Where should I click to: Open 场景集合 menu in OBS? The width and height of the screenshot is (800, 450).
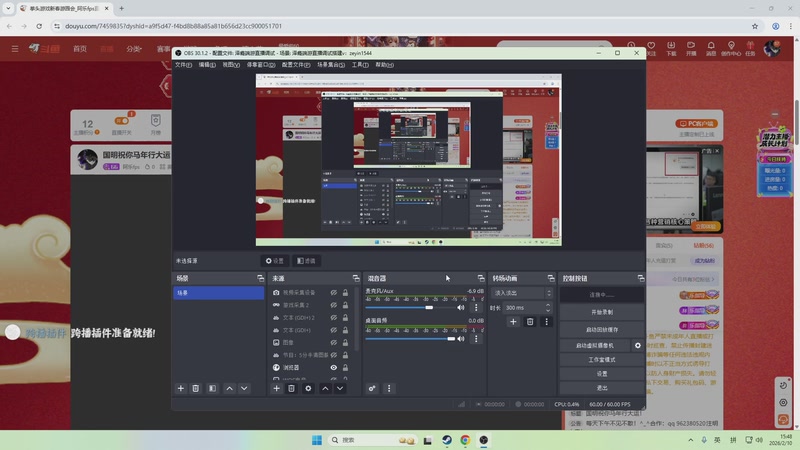coord(331,65)
